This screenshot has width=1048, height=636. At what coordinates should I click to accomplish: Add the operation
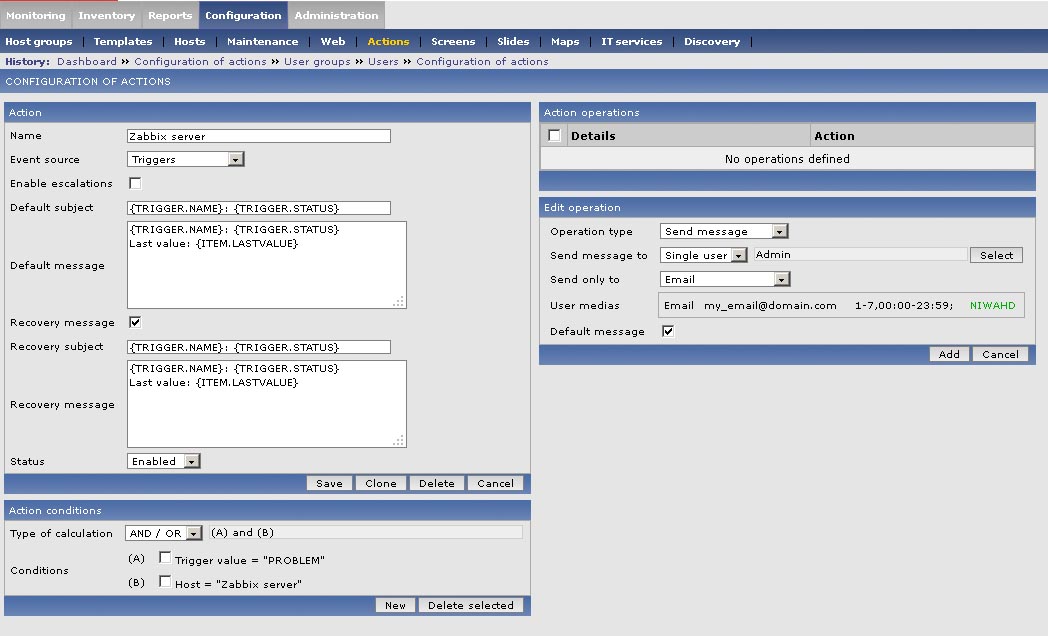click(x=949, y=354)
